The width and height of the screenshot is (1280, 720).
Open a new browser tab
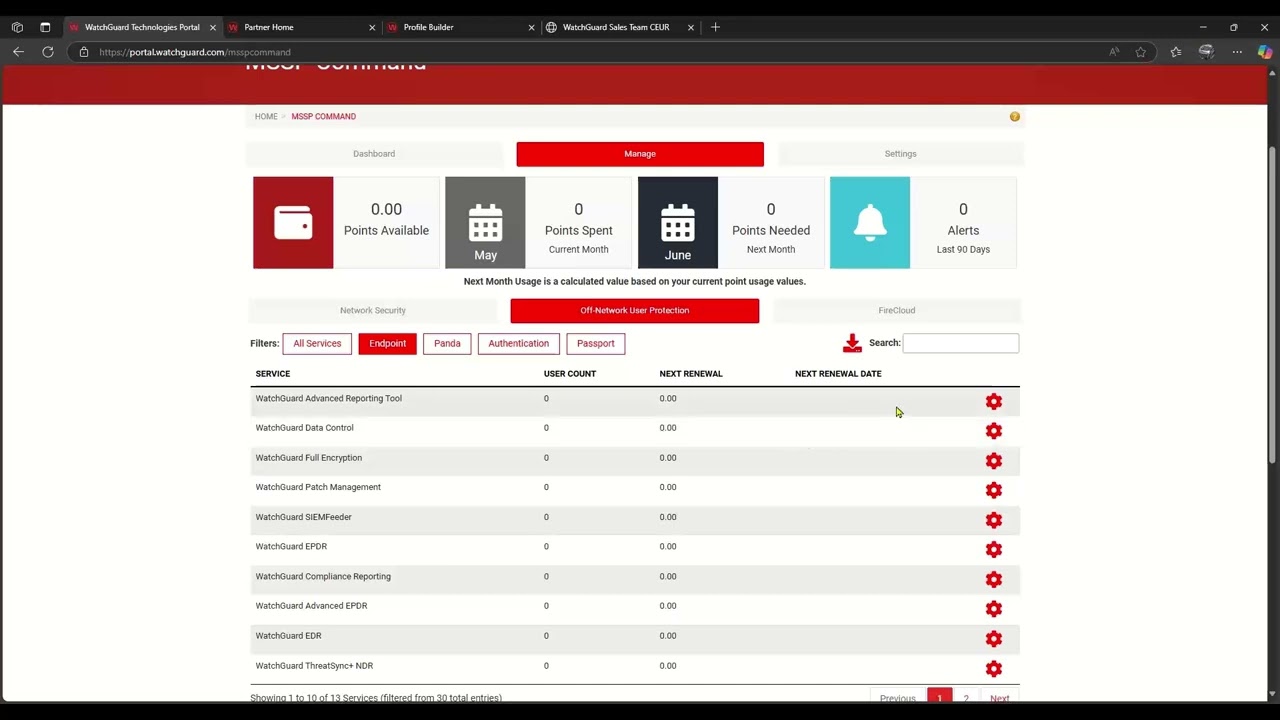point(715,27)
